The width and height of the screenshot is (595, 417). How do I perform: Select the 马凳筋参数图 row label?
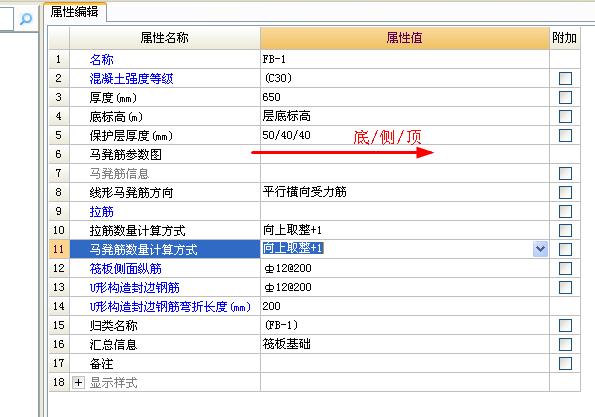pyautogui.click(x=126, y=154)
